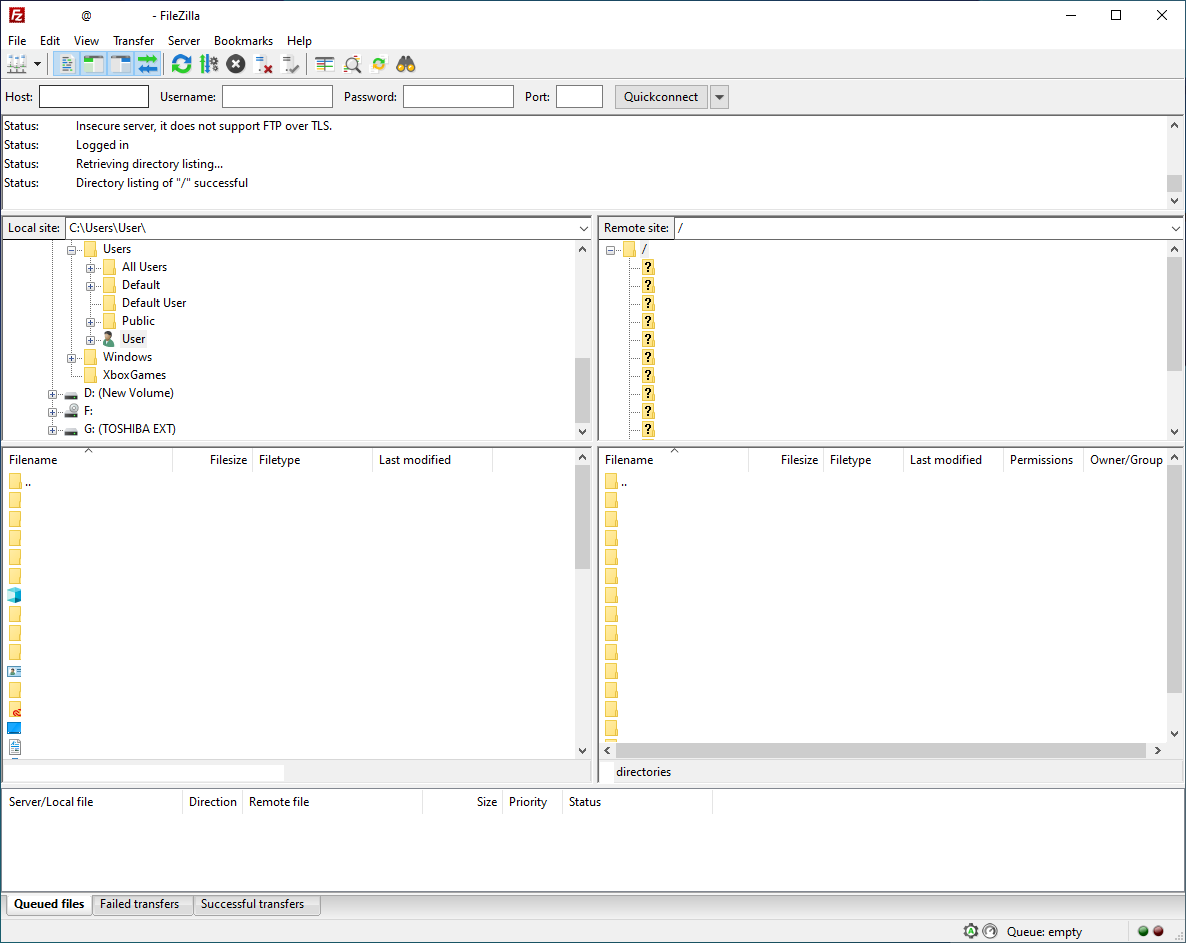Viewport: 1186px width, 943px height.
Task: Sort local files by Filesize
Action: [213, 460]
